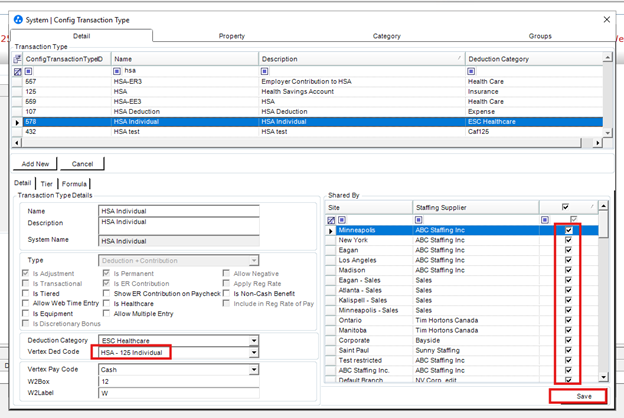Image resolution: width=624 pixels, height=418 pixels.
Task: Sort by the Deduction Category column header
Action: tap(534, 59)
